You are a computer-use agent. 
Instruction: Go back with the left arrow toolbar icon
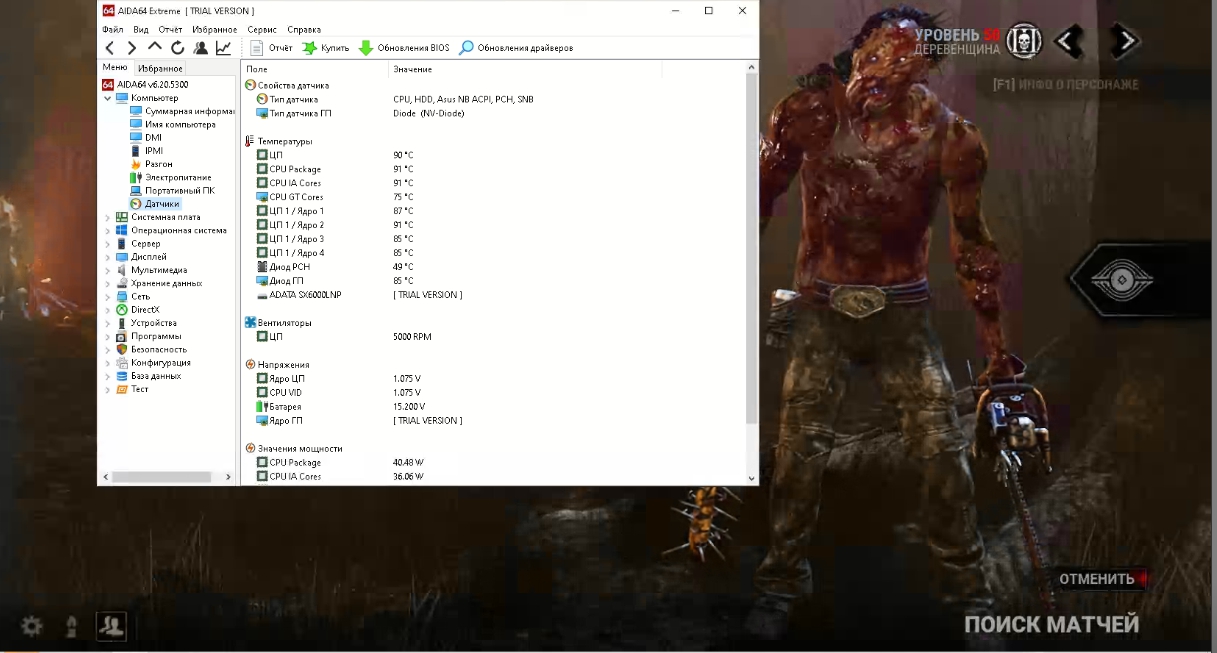point(110,47)
